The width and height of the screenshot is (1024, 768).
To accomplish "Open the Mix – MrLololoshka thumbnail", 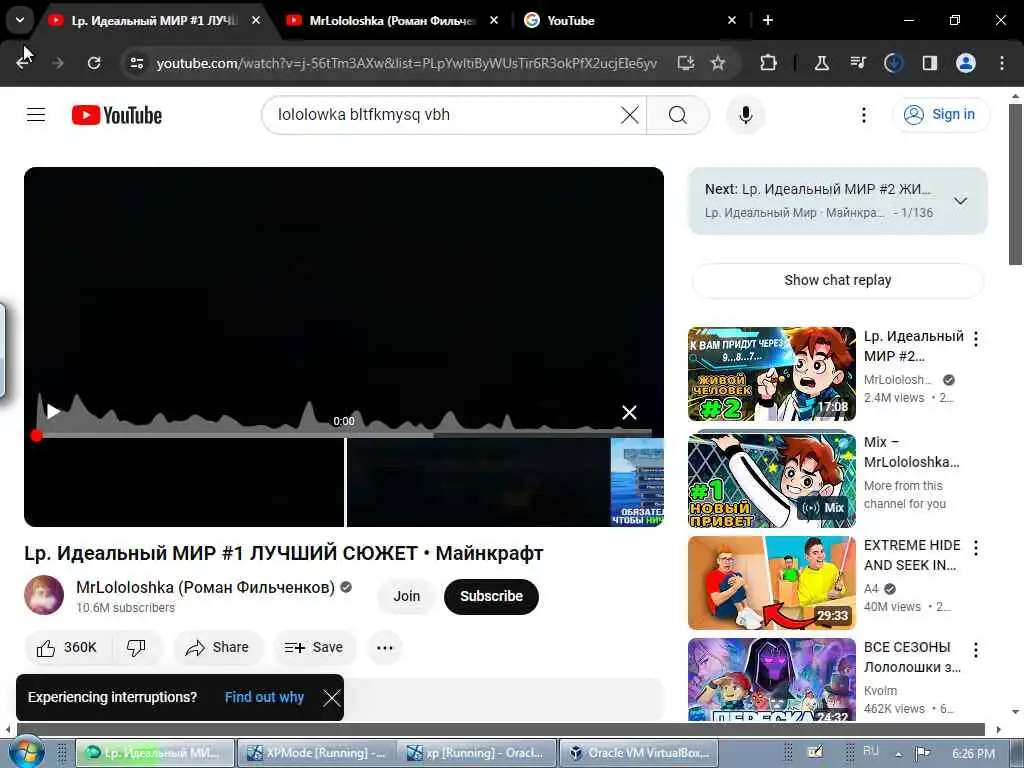I will coord(771,480).
